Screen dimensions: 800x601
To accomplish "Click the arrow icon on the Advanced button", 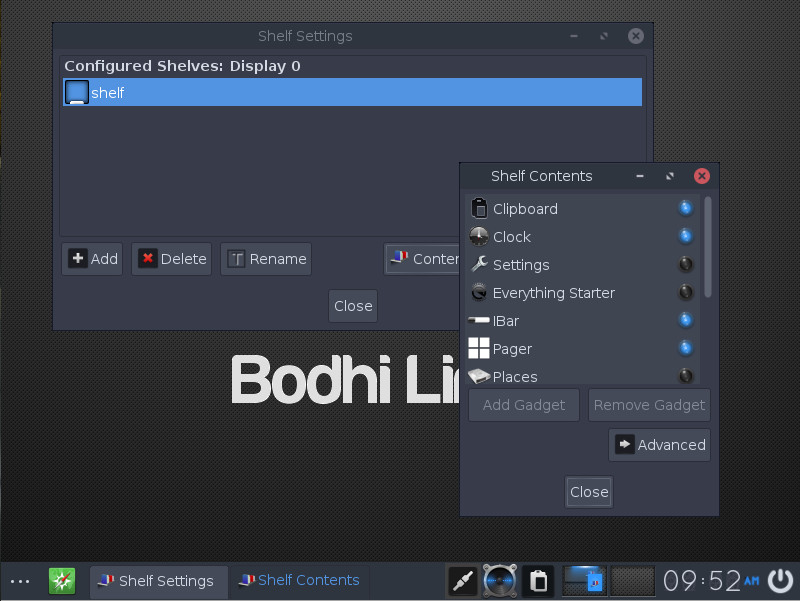I will (x=624, y=444).
